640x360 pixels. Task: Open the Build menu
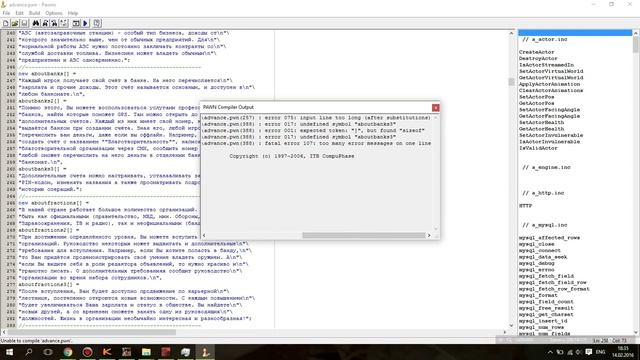(x=34, y=13)
